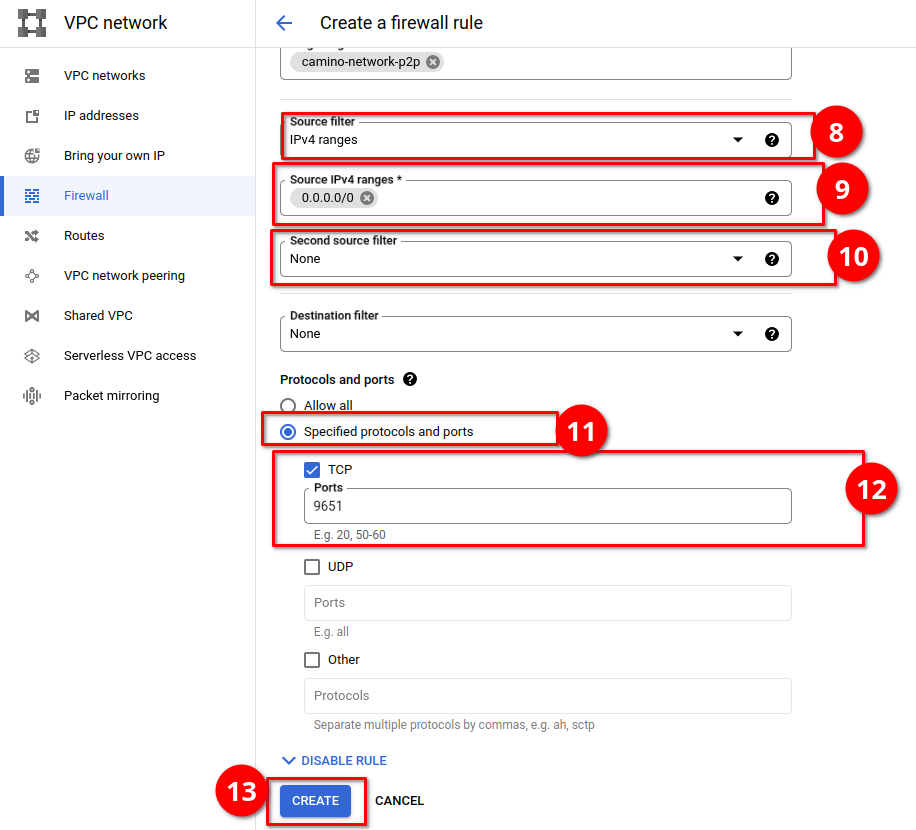Image resolution: width=916 pixels, height=830 pixels.
Task: Go to Routes in the sidebar
Action: [x=84, y=236]
